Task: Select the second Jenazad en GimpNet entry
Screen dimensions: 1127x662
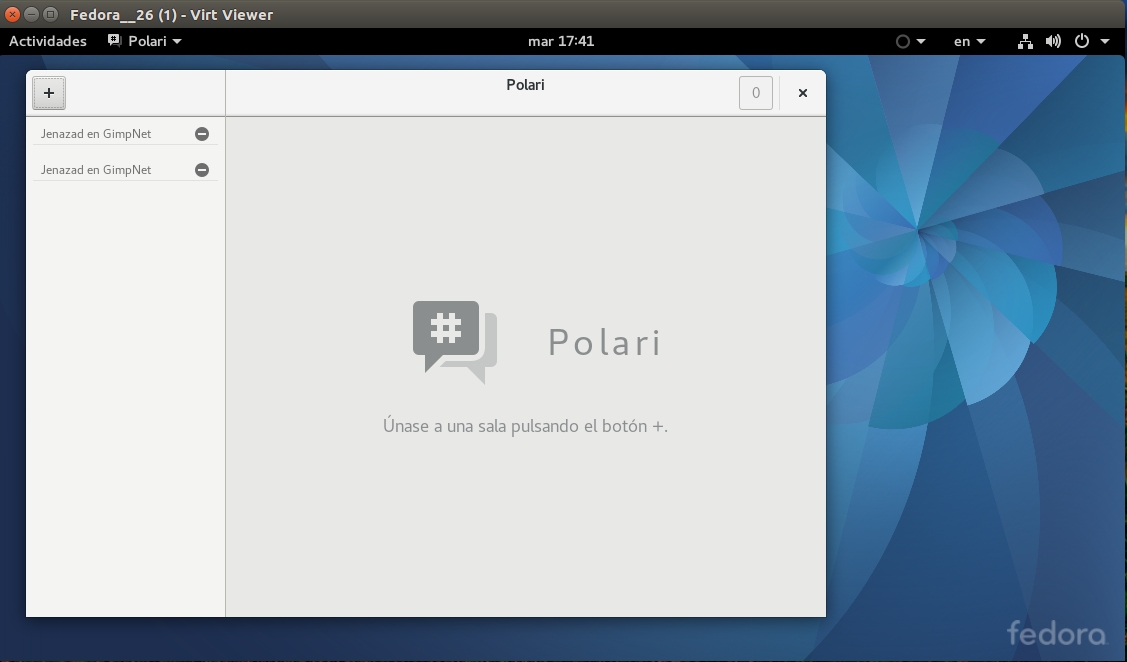Action: coord(125,170)
